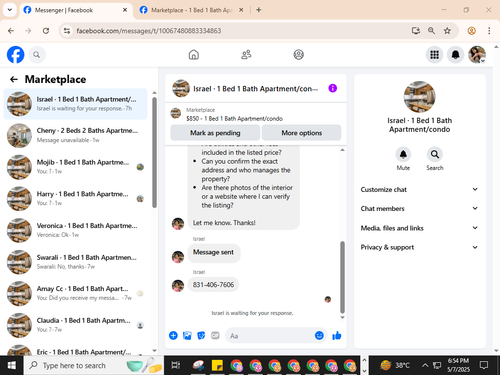
Task: Open Chrome three-dot menu
Action: click(489, 31)
